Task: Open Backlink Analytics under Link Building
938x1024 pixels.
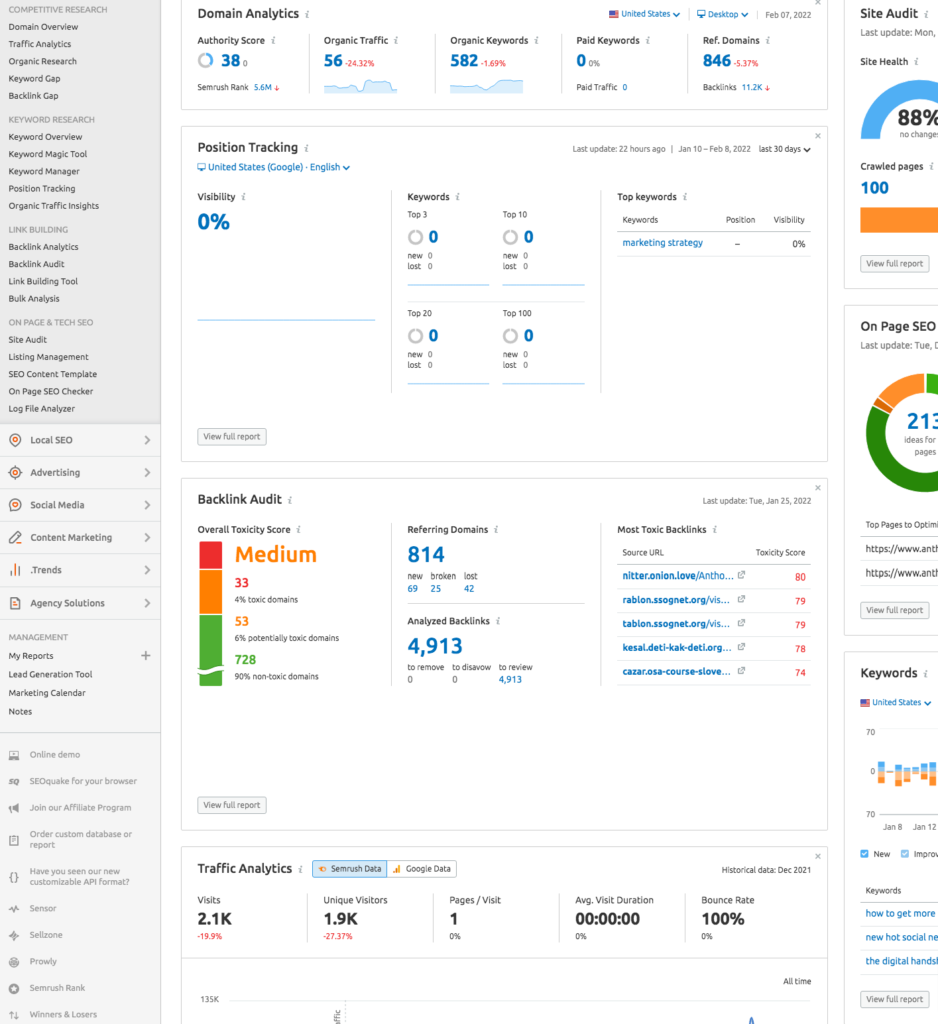Action: pos(44,246)
